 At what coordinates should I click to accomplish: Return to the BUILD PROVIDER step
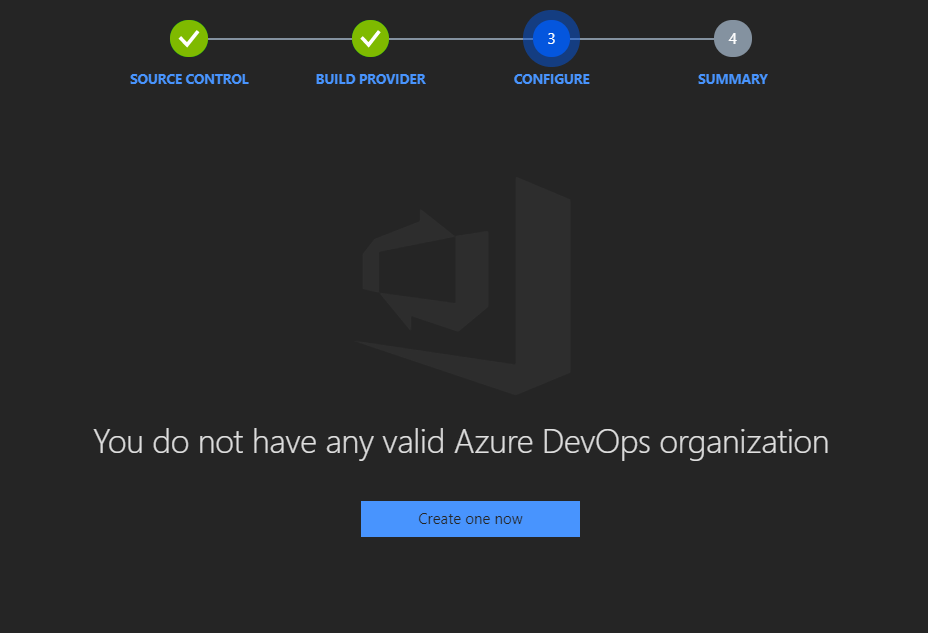click(x=371, y=79)
